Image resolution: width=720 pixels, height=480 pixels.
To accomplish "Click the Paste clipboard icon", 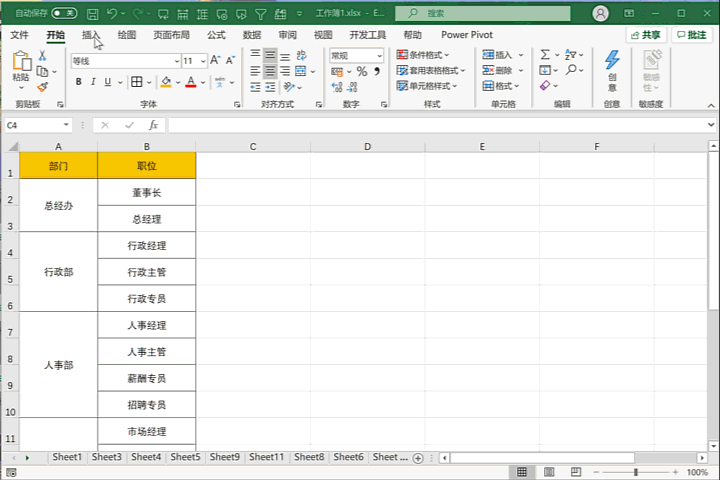I will click(21, 62).
